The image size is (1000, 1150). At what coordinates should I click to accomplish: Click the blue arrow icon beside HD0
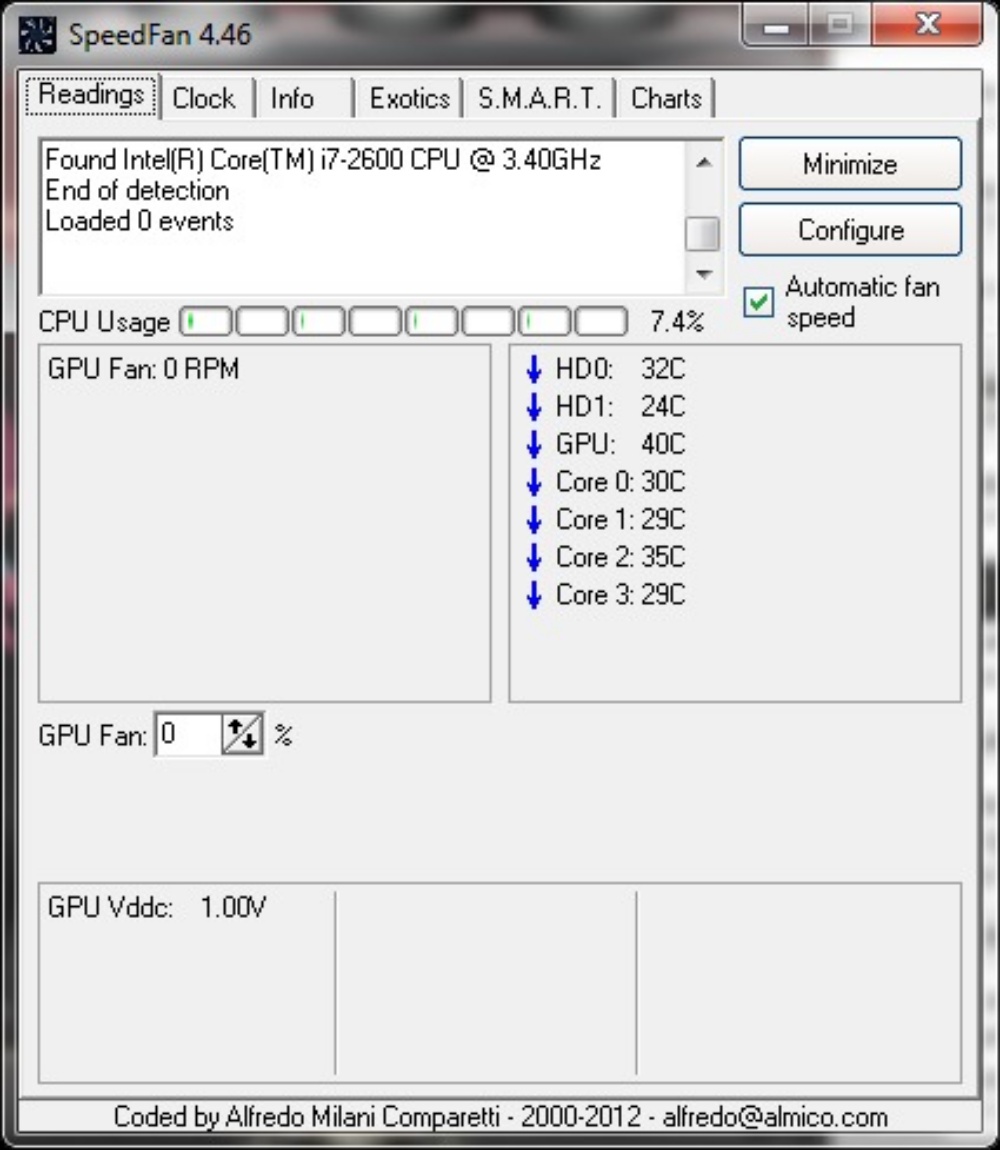[534, 370]
